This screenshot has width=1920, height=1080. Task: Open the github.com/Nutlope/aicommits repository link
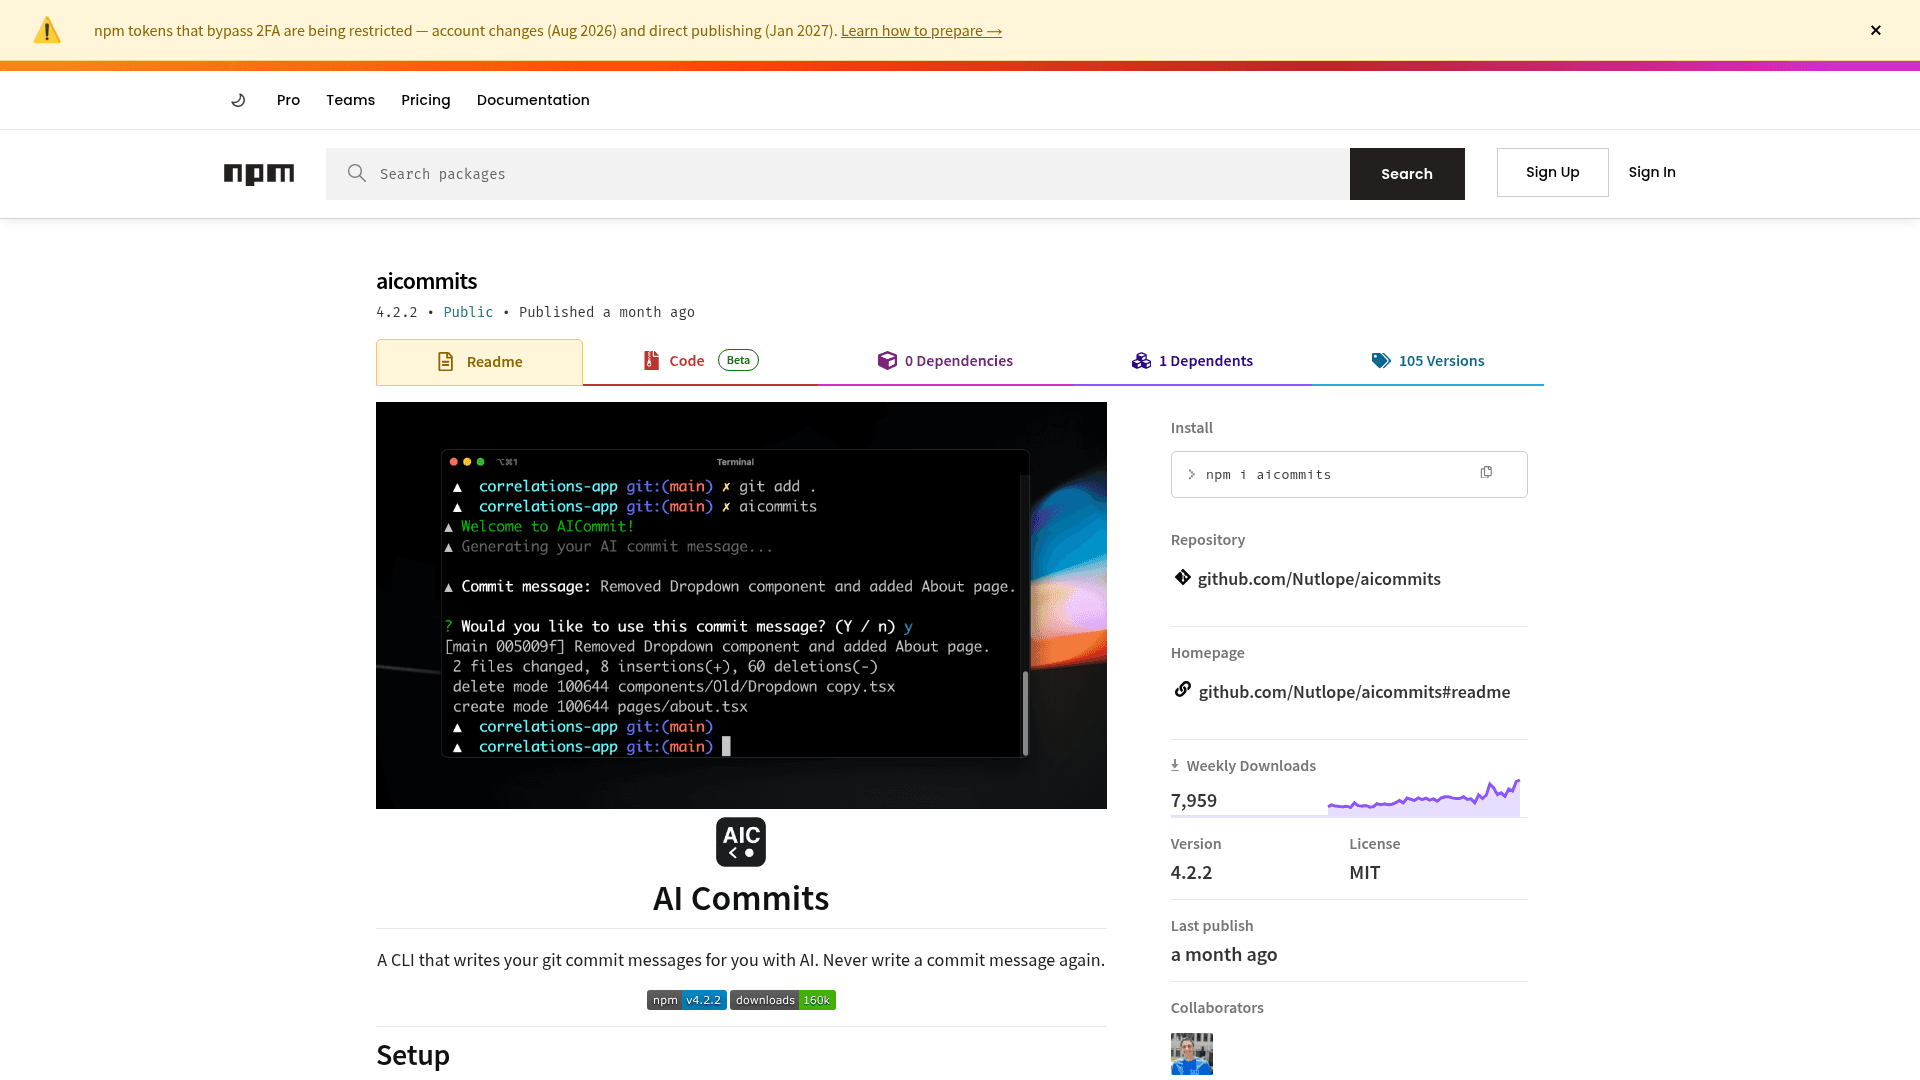tap(1319, 579)
